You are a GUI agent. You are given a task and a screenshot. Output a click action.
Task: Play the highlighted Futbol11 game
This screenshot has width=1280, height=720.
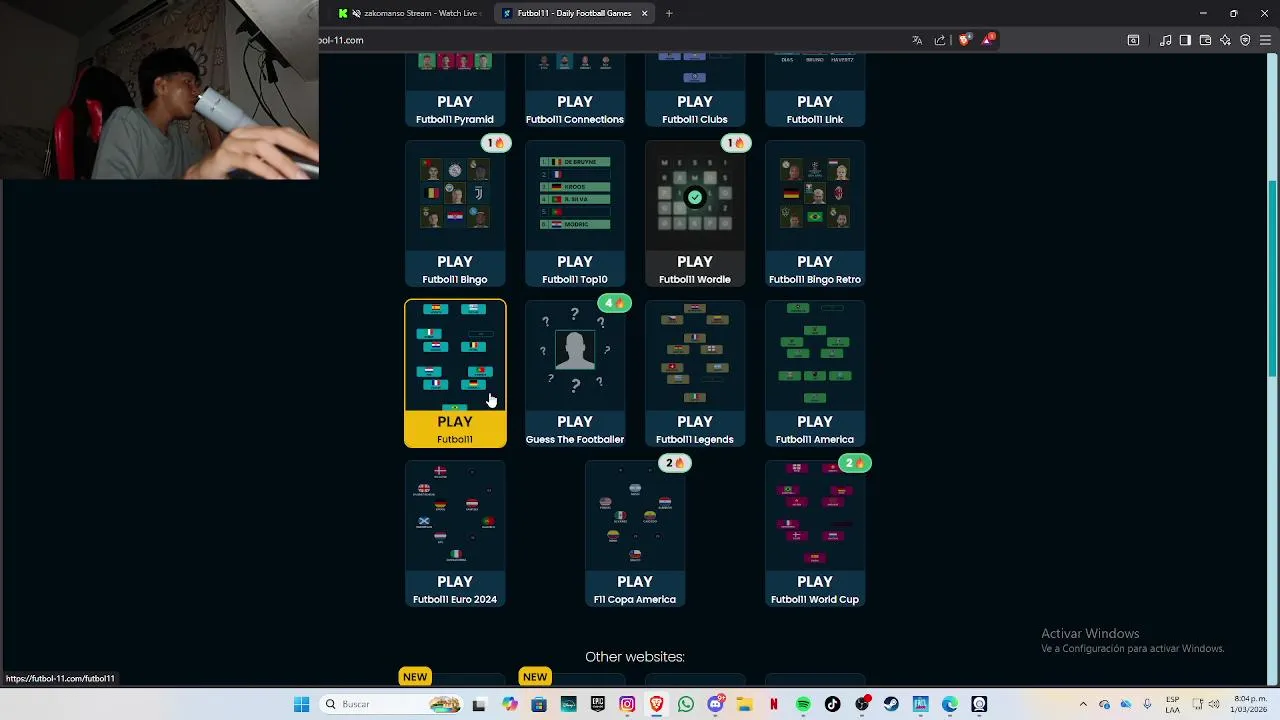click(x=455, y=374)
